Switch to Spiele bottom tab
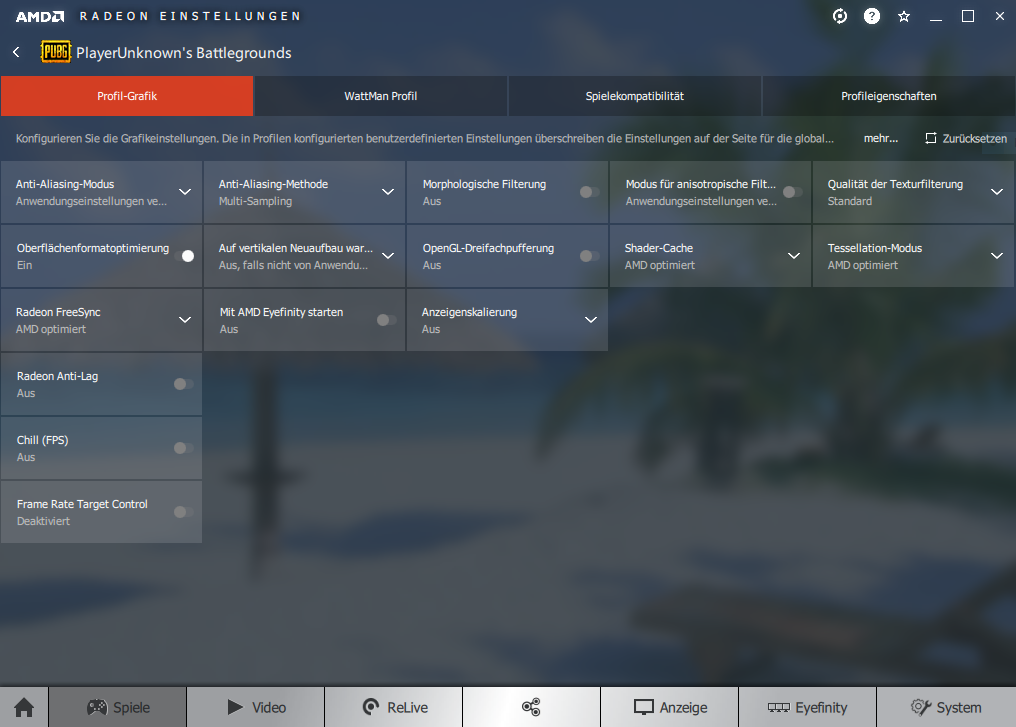Viewport: 1016px width, 727px height. tap(118, 707)
